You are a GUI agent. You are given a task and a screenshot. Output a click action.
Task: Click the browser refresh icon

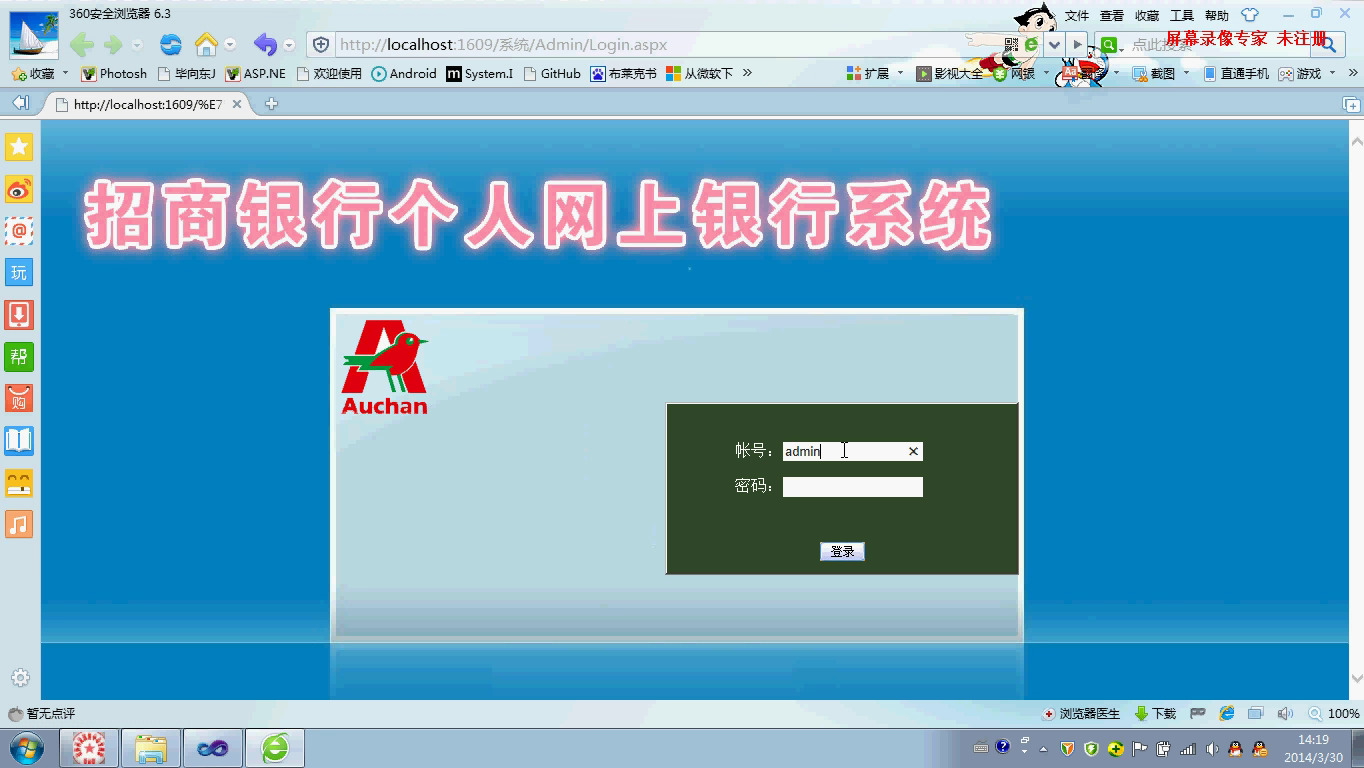(171, 44)
